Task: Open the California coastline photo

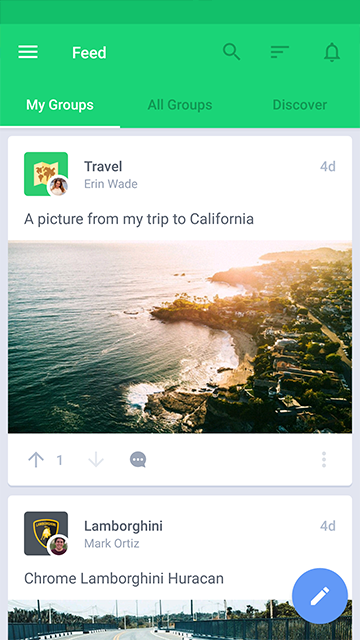Action: [180, 337]
